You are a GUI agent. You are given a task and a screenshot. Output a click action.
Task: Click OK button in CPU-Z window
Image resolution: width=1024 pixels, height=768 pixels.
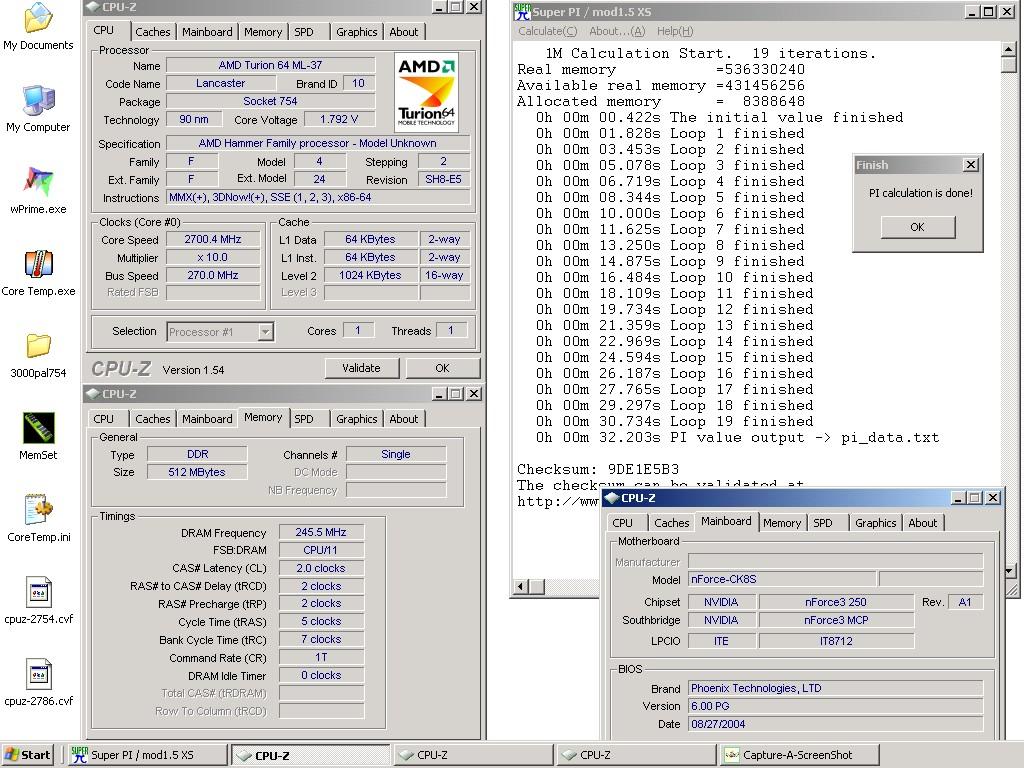[x=442, y=368]
